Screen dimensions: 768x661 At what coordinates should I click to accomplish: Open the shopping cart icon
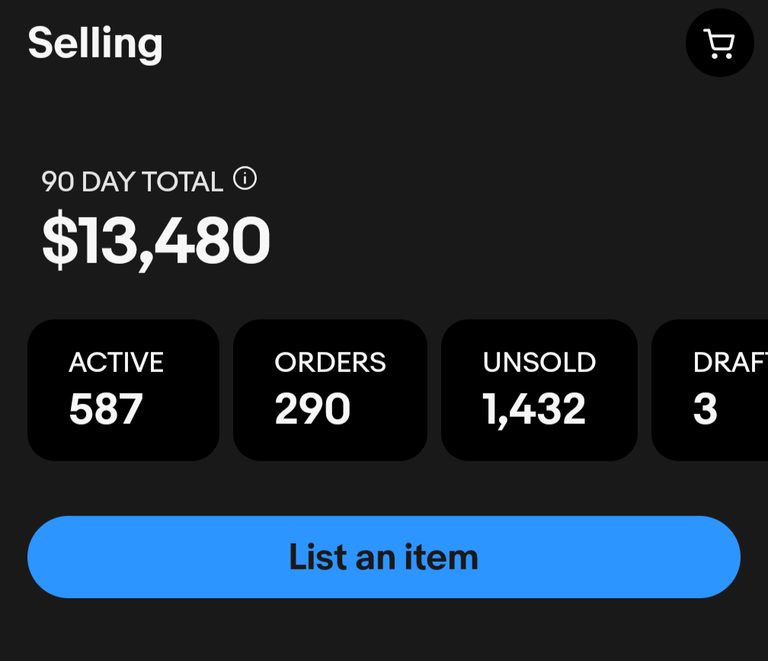720,43
